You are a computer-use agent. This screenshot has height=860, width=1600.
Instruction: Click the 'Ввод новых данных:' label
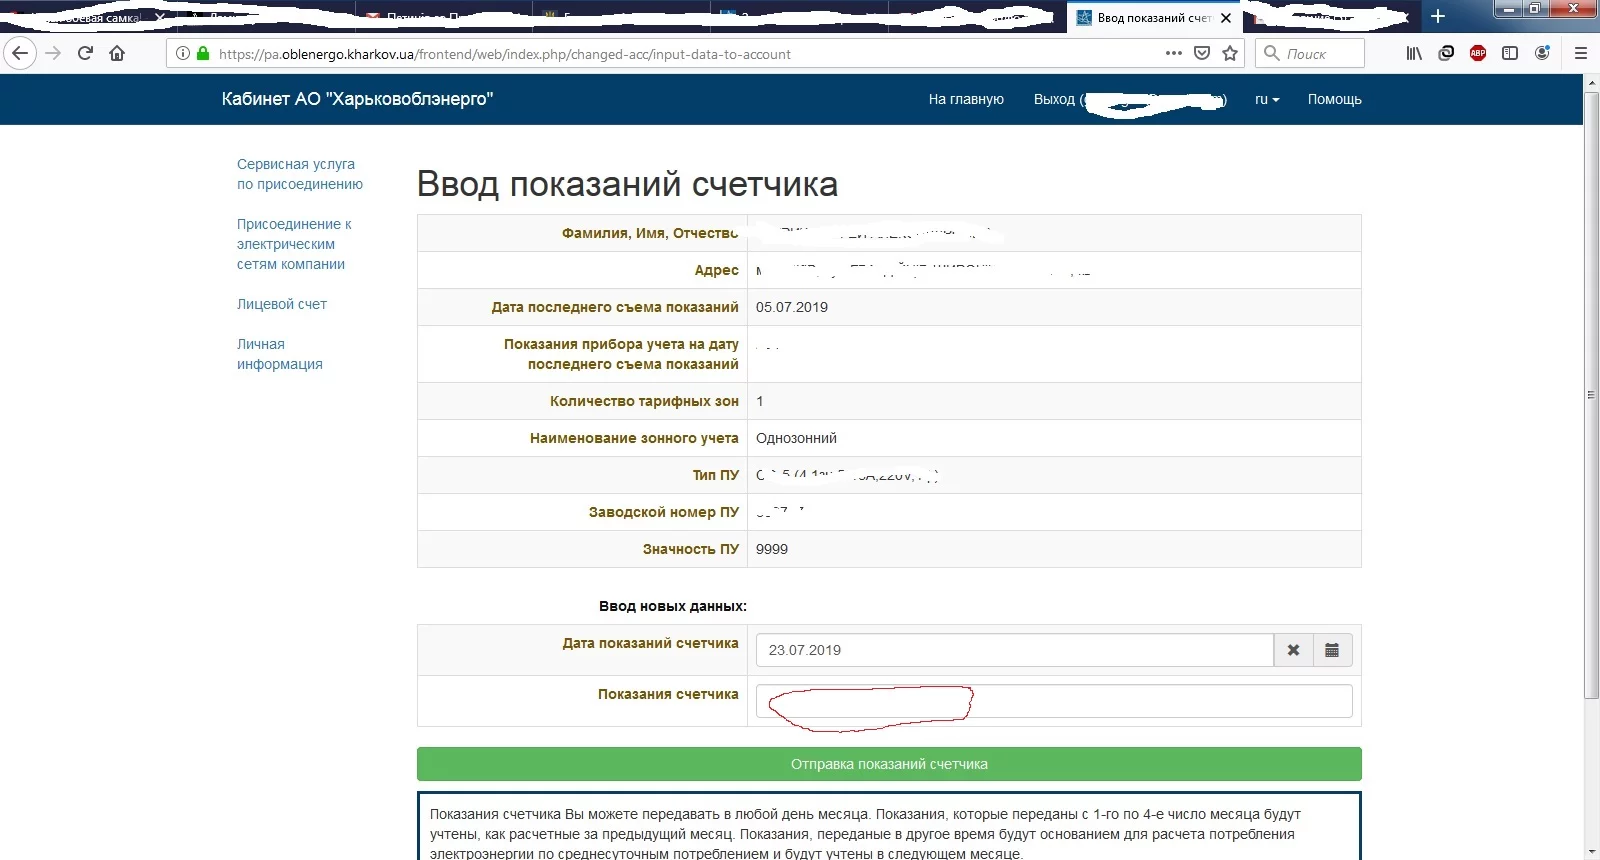click(x=673, y=606)
